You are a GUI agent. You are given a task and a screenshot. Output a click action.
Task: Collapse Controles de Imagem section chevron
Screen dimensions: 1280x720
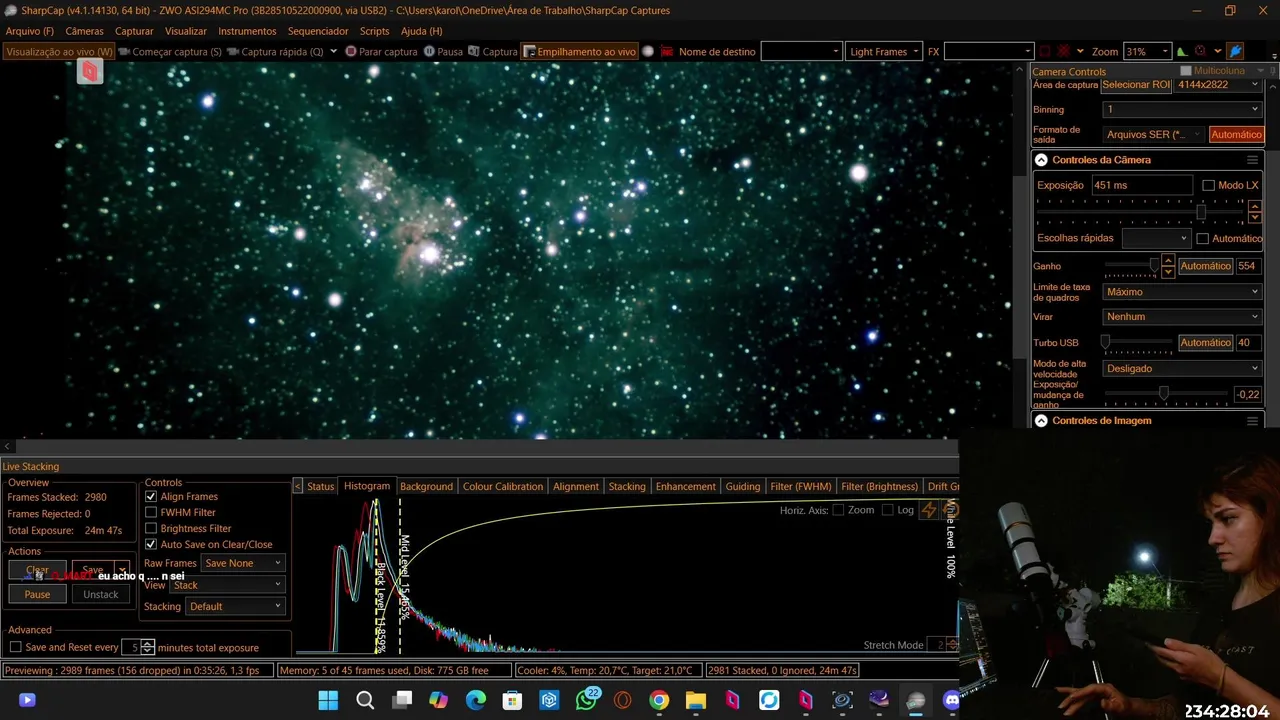(1041, 421)
